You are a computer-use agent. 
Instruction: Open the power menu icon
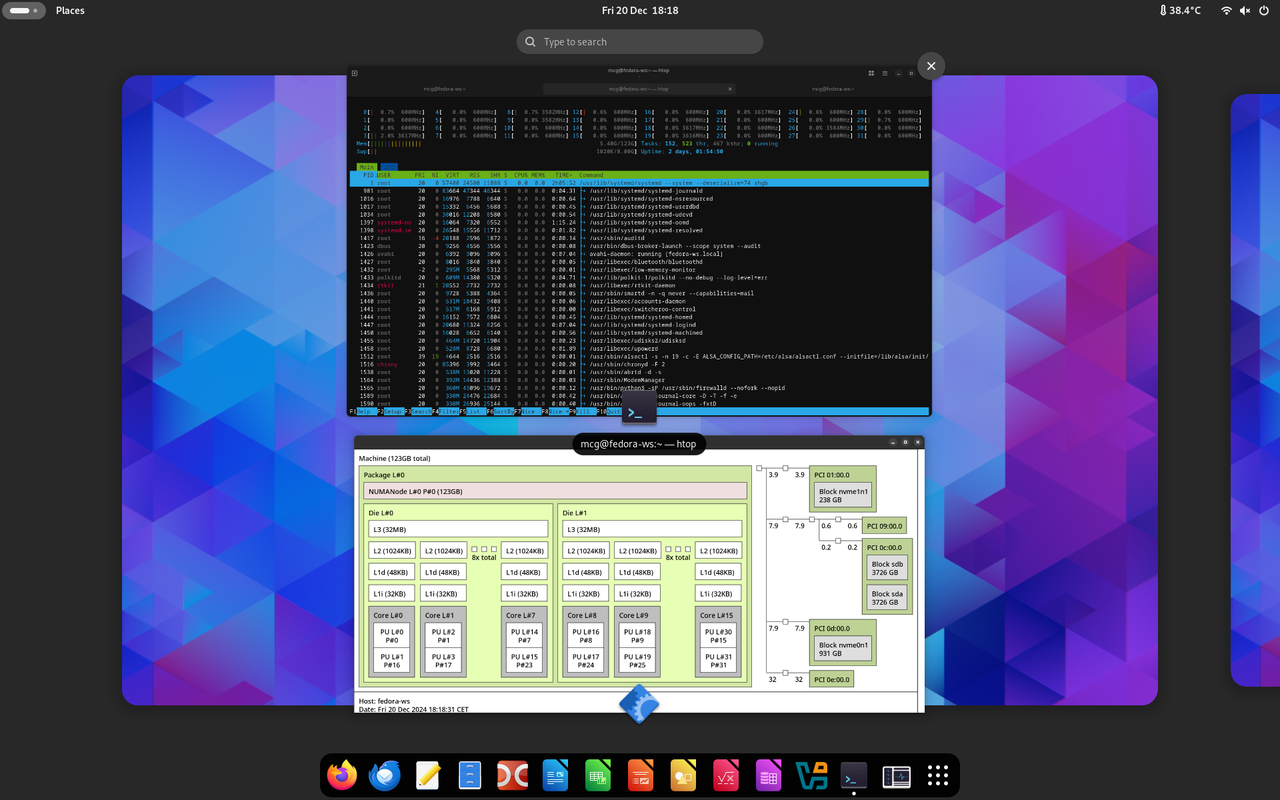pyautogui.click(x=1264, y=10)
